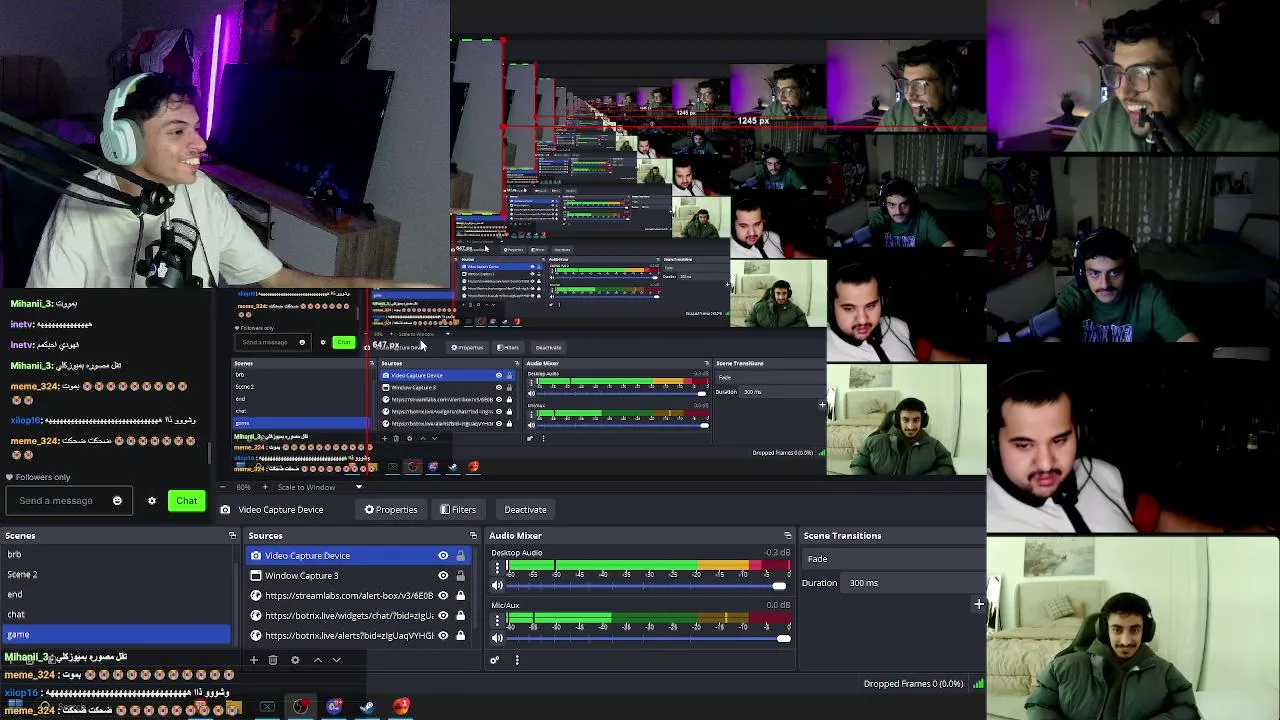Unlock the botrix widgets chat source
The image size is (1280, 720).
[x=460, y=616]
